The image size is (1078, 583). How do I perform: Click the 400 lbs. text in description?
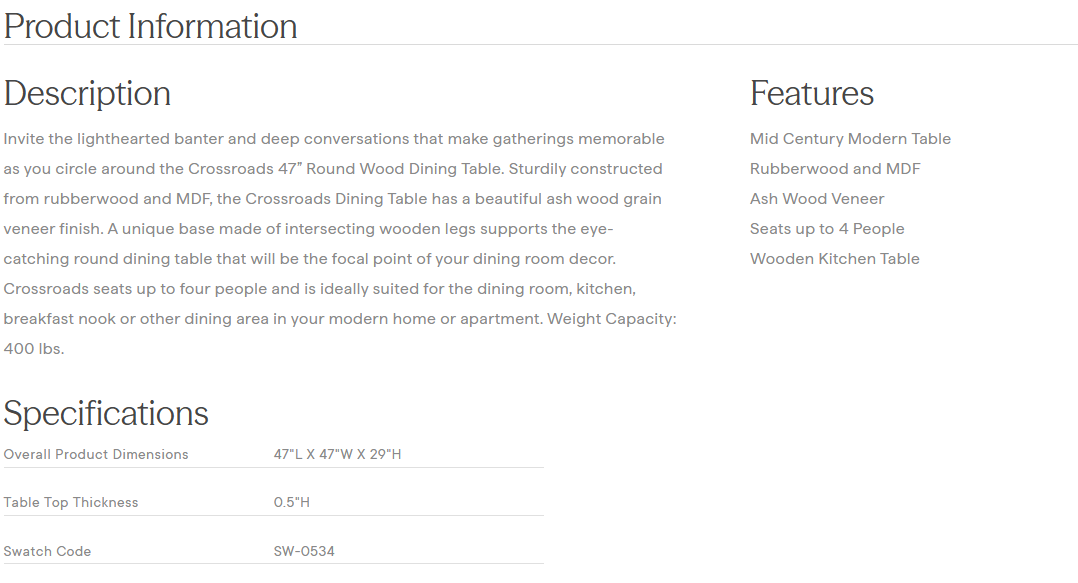click(x=34, y=349)
